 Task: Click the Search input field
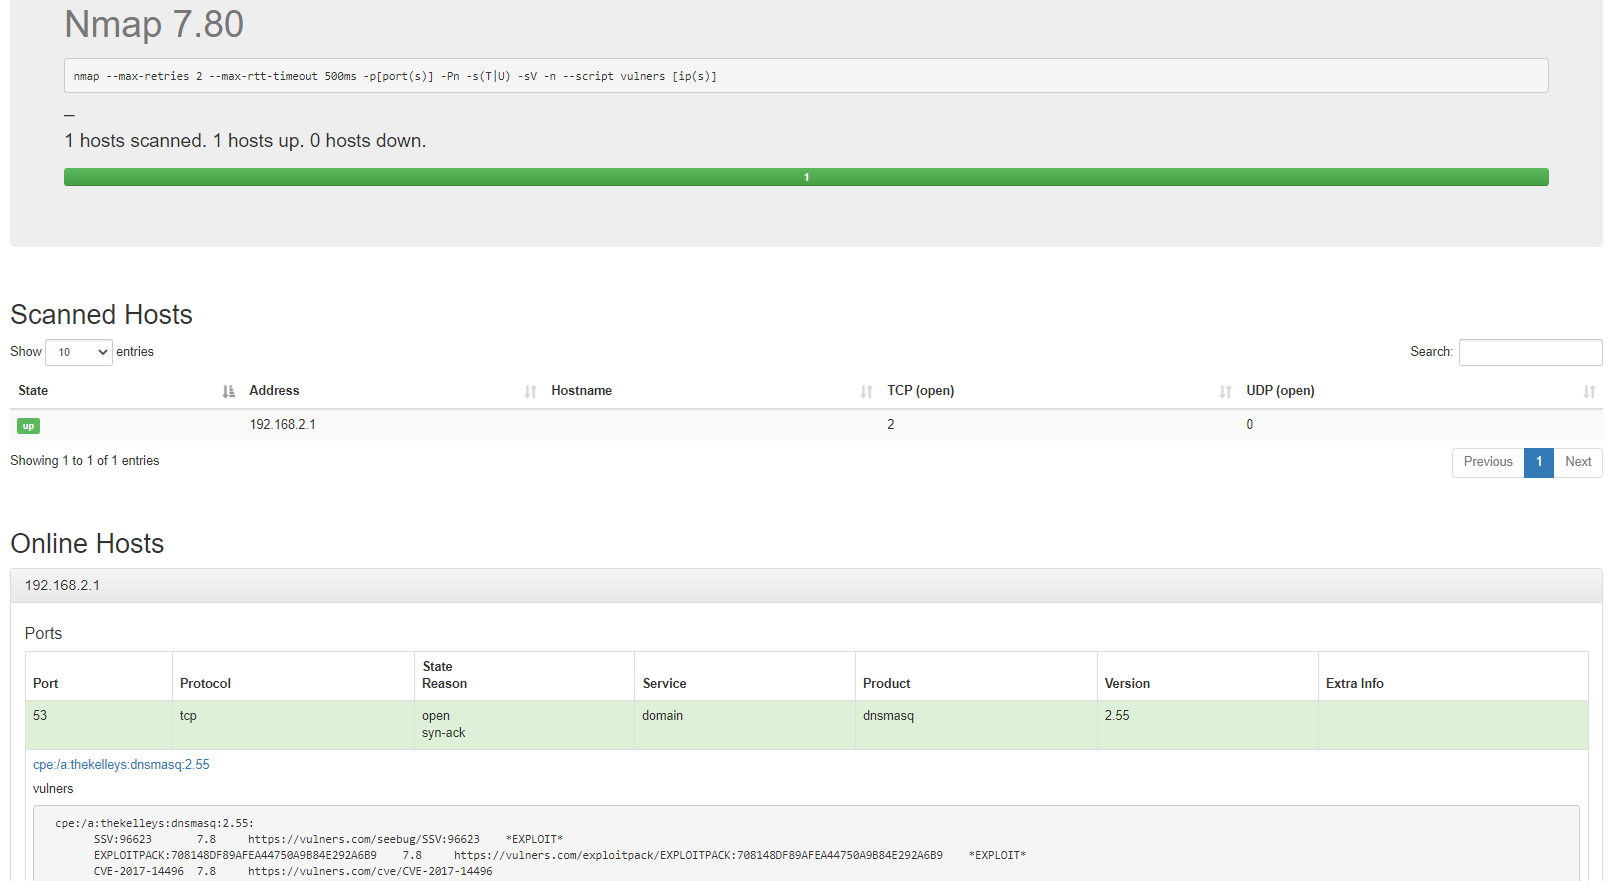click(1530, 352)
